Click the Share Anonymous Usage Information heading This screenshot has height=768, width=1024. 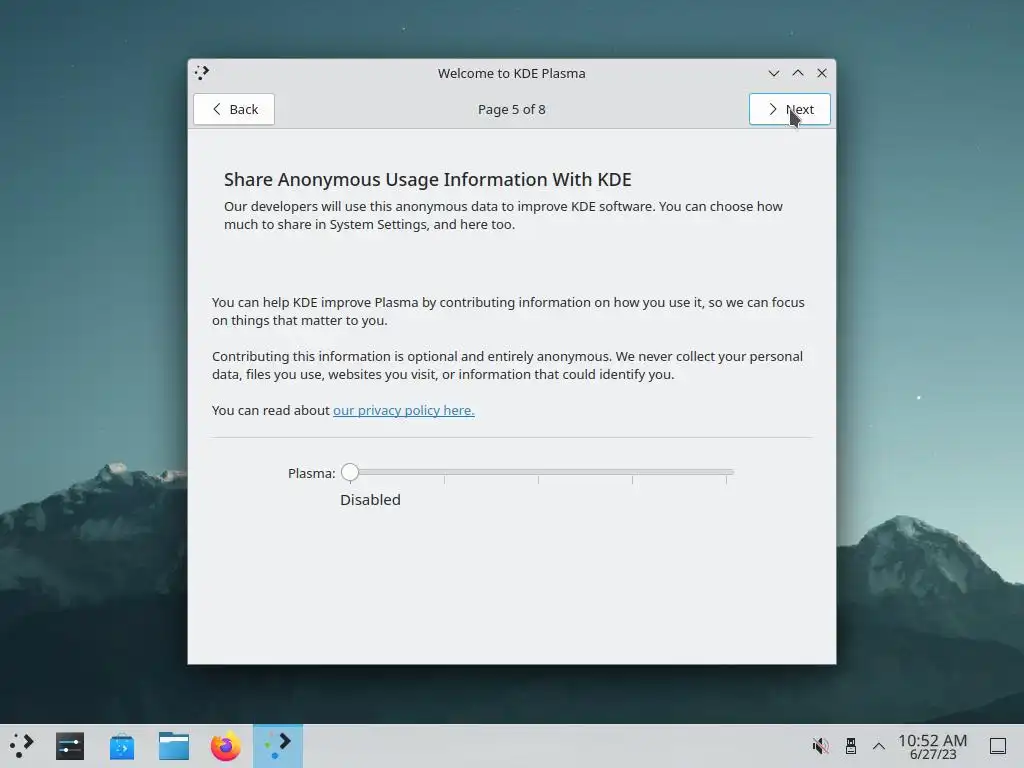[x=428, y=180]
